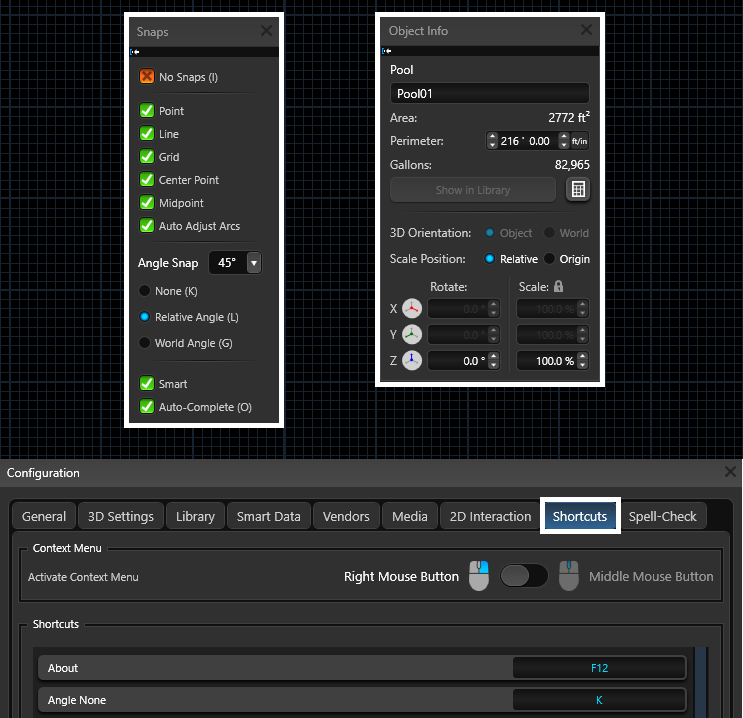The width and height of the screenshot is (743, 718).
Task: Click the Z axis rotate icon
Action: pos(412,361)
